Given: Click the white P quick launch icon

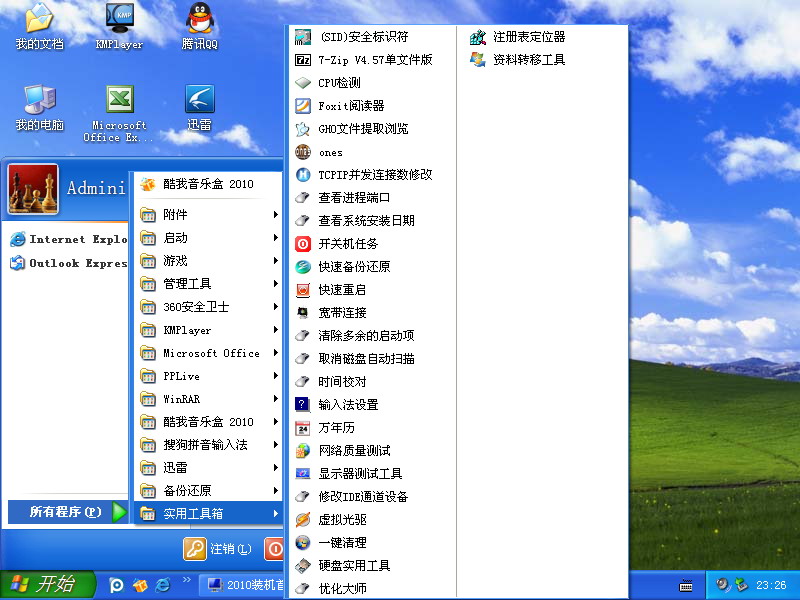Looking at the screenshot, I should 116,585.
